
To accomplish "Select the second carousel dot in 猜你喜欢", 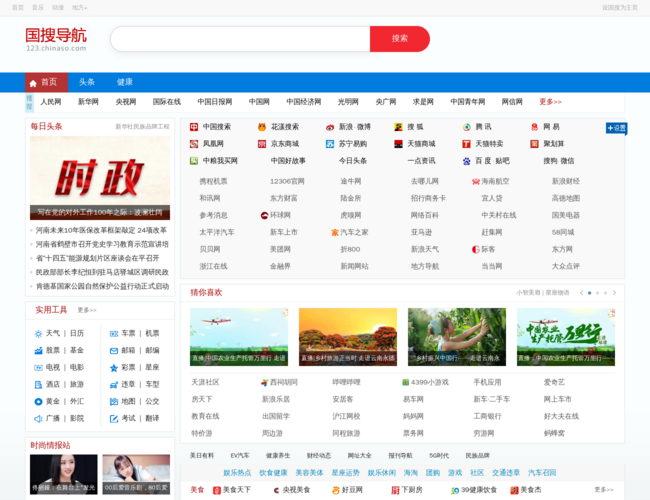I will click(597, 293).
